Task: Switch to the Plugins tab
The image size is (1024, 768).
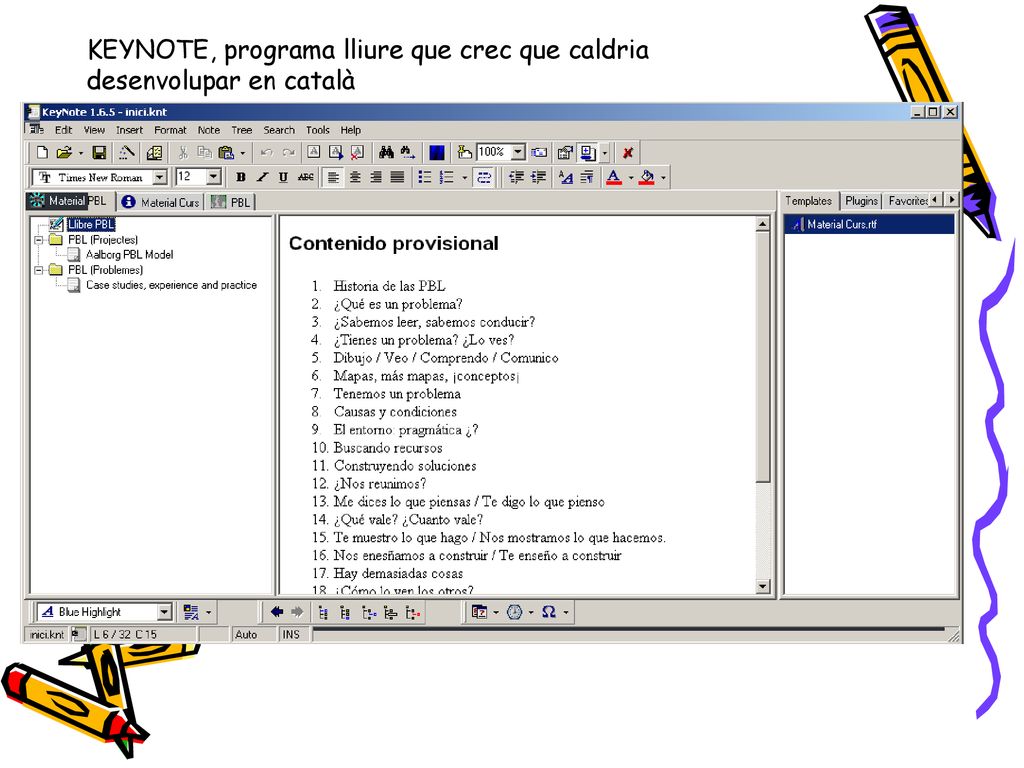Action: tap(861, 201)
